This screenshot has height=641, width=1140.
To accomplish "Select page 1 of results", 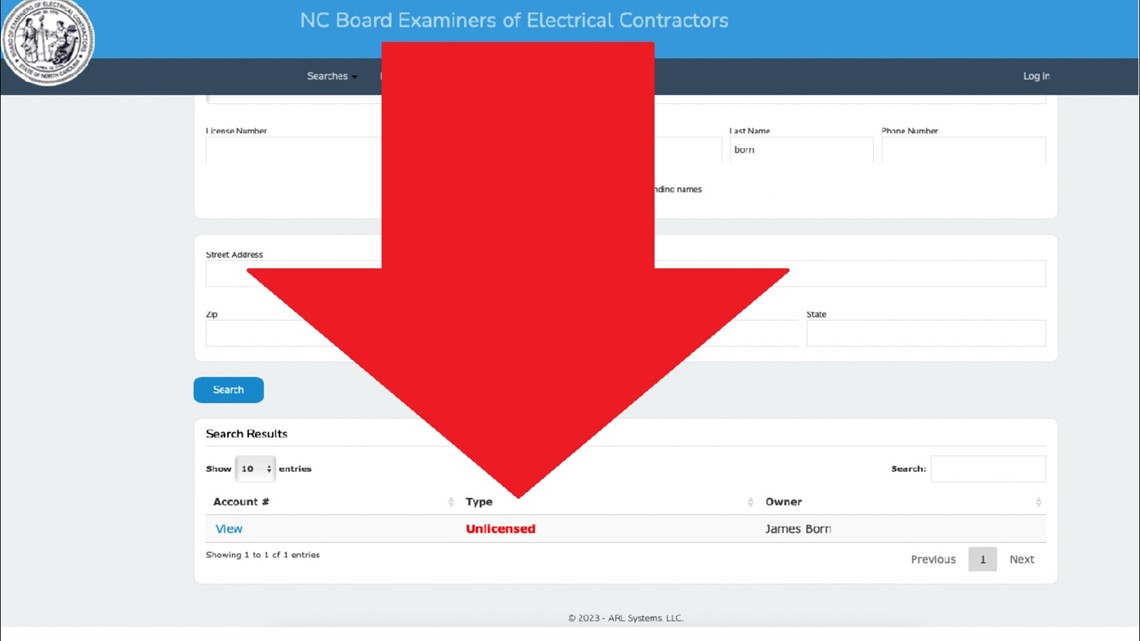I will 982,559.
